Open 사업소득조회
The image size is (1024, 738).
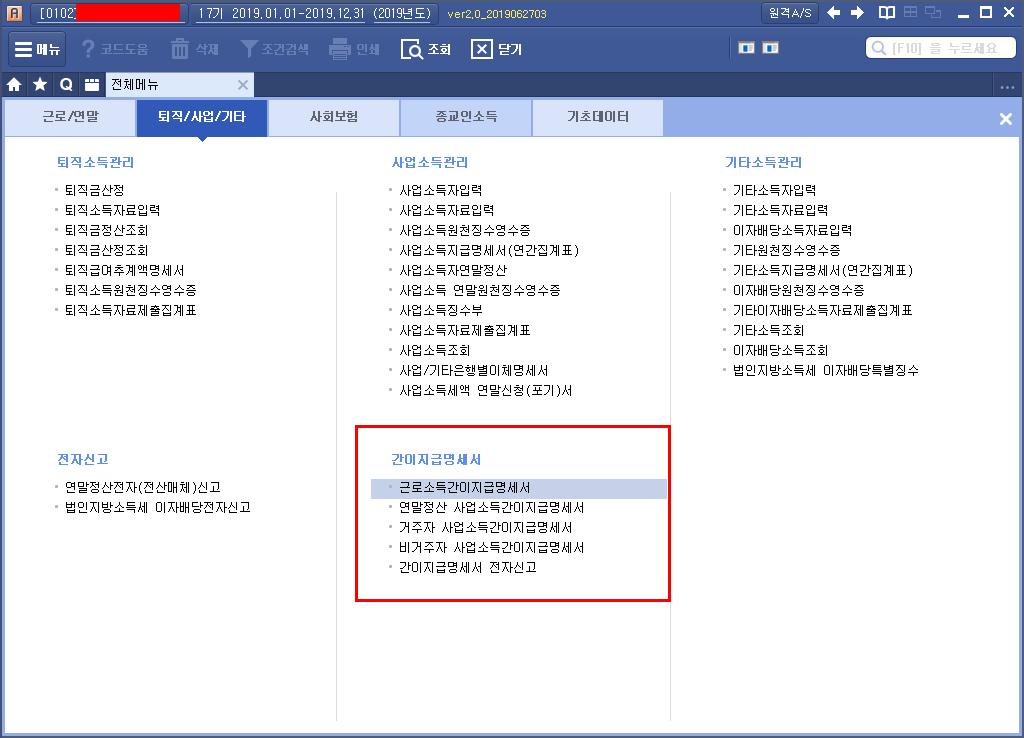pyautogui.click(x=435, y=351)
